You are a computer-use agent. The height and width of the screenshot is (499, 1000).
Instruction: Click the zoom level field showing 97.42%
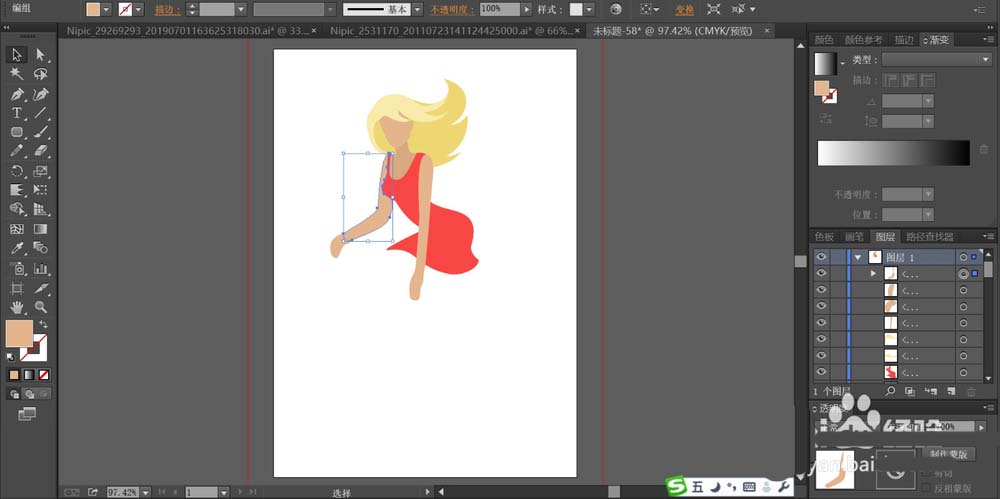coord(122,492)
